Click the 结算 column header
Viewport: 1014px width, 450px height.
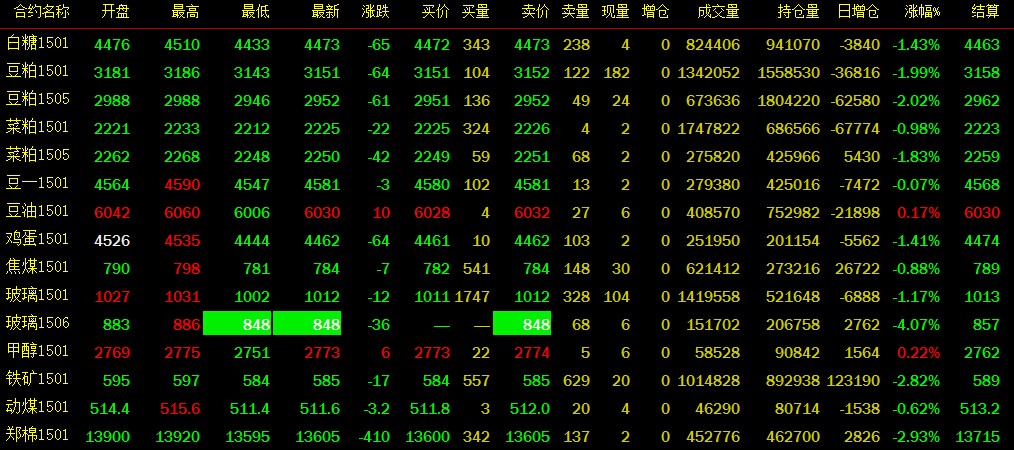coord(986,12)
